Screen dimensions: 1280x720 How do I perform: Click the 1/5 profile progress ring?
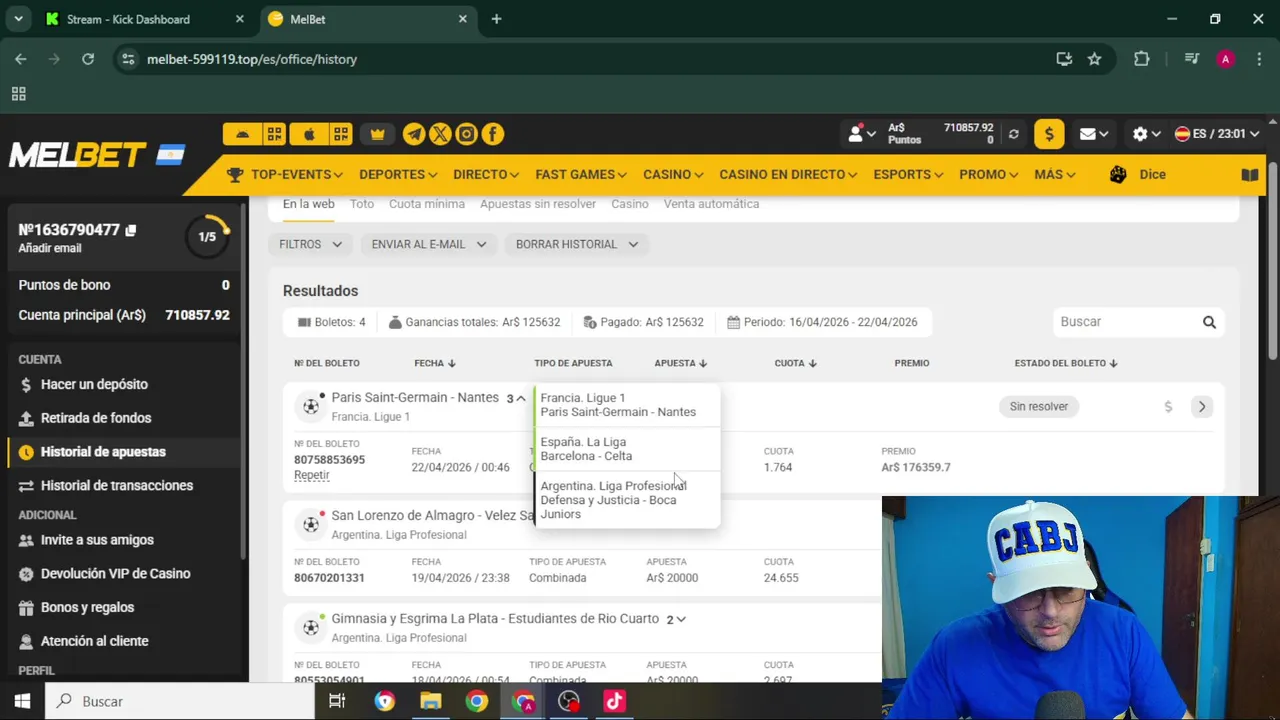(x=208, y=237)
